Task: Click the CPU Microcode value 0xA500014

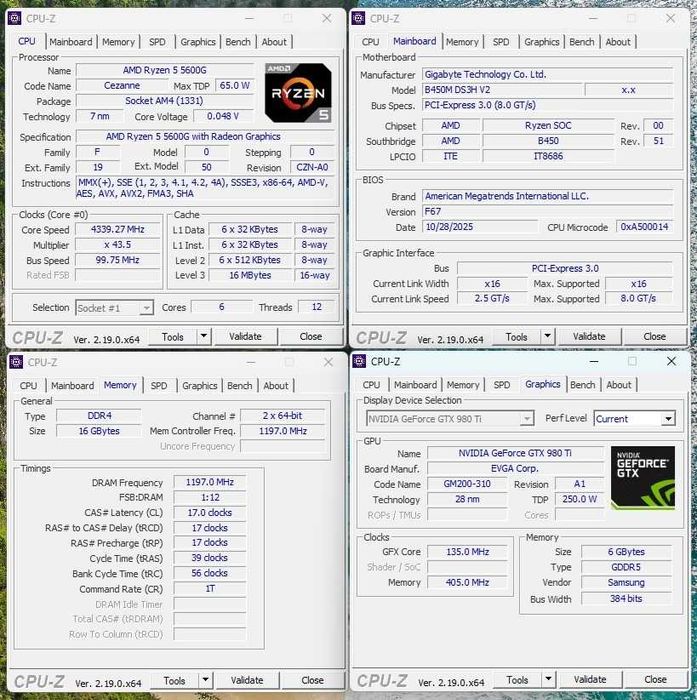Action: (644, 227)
